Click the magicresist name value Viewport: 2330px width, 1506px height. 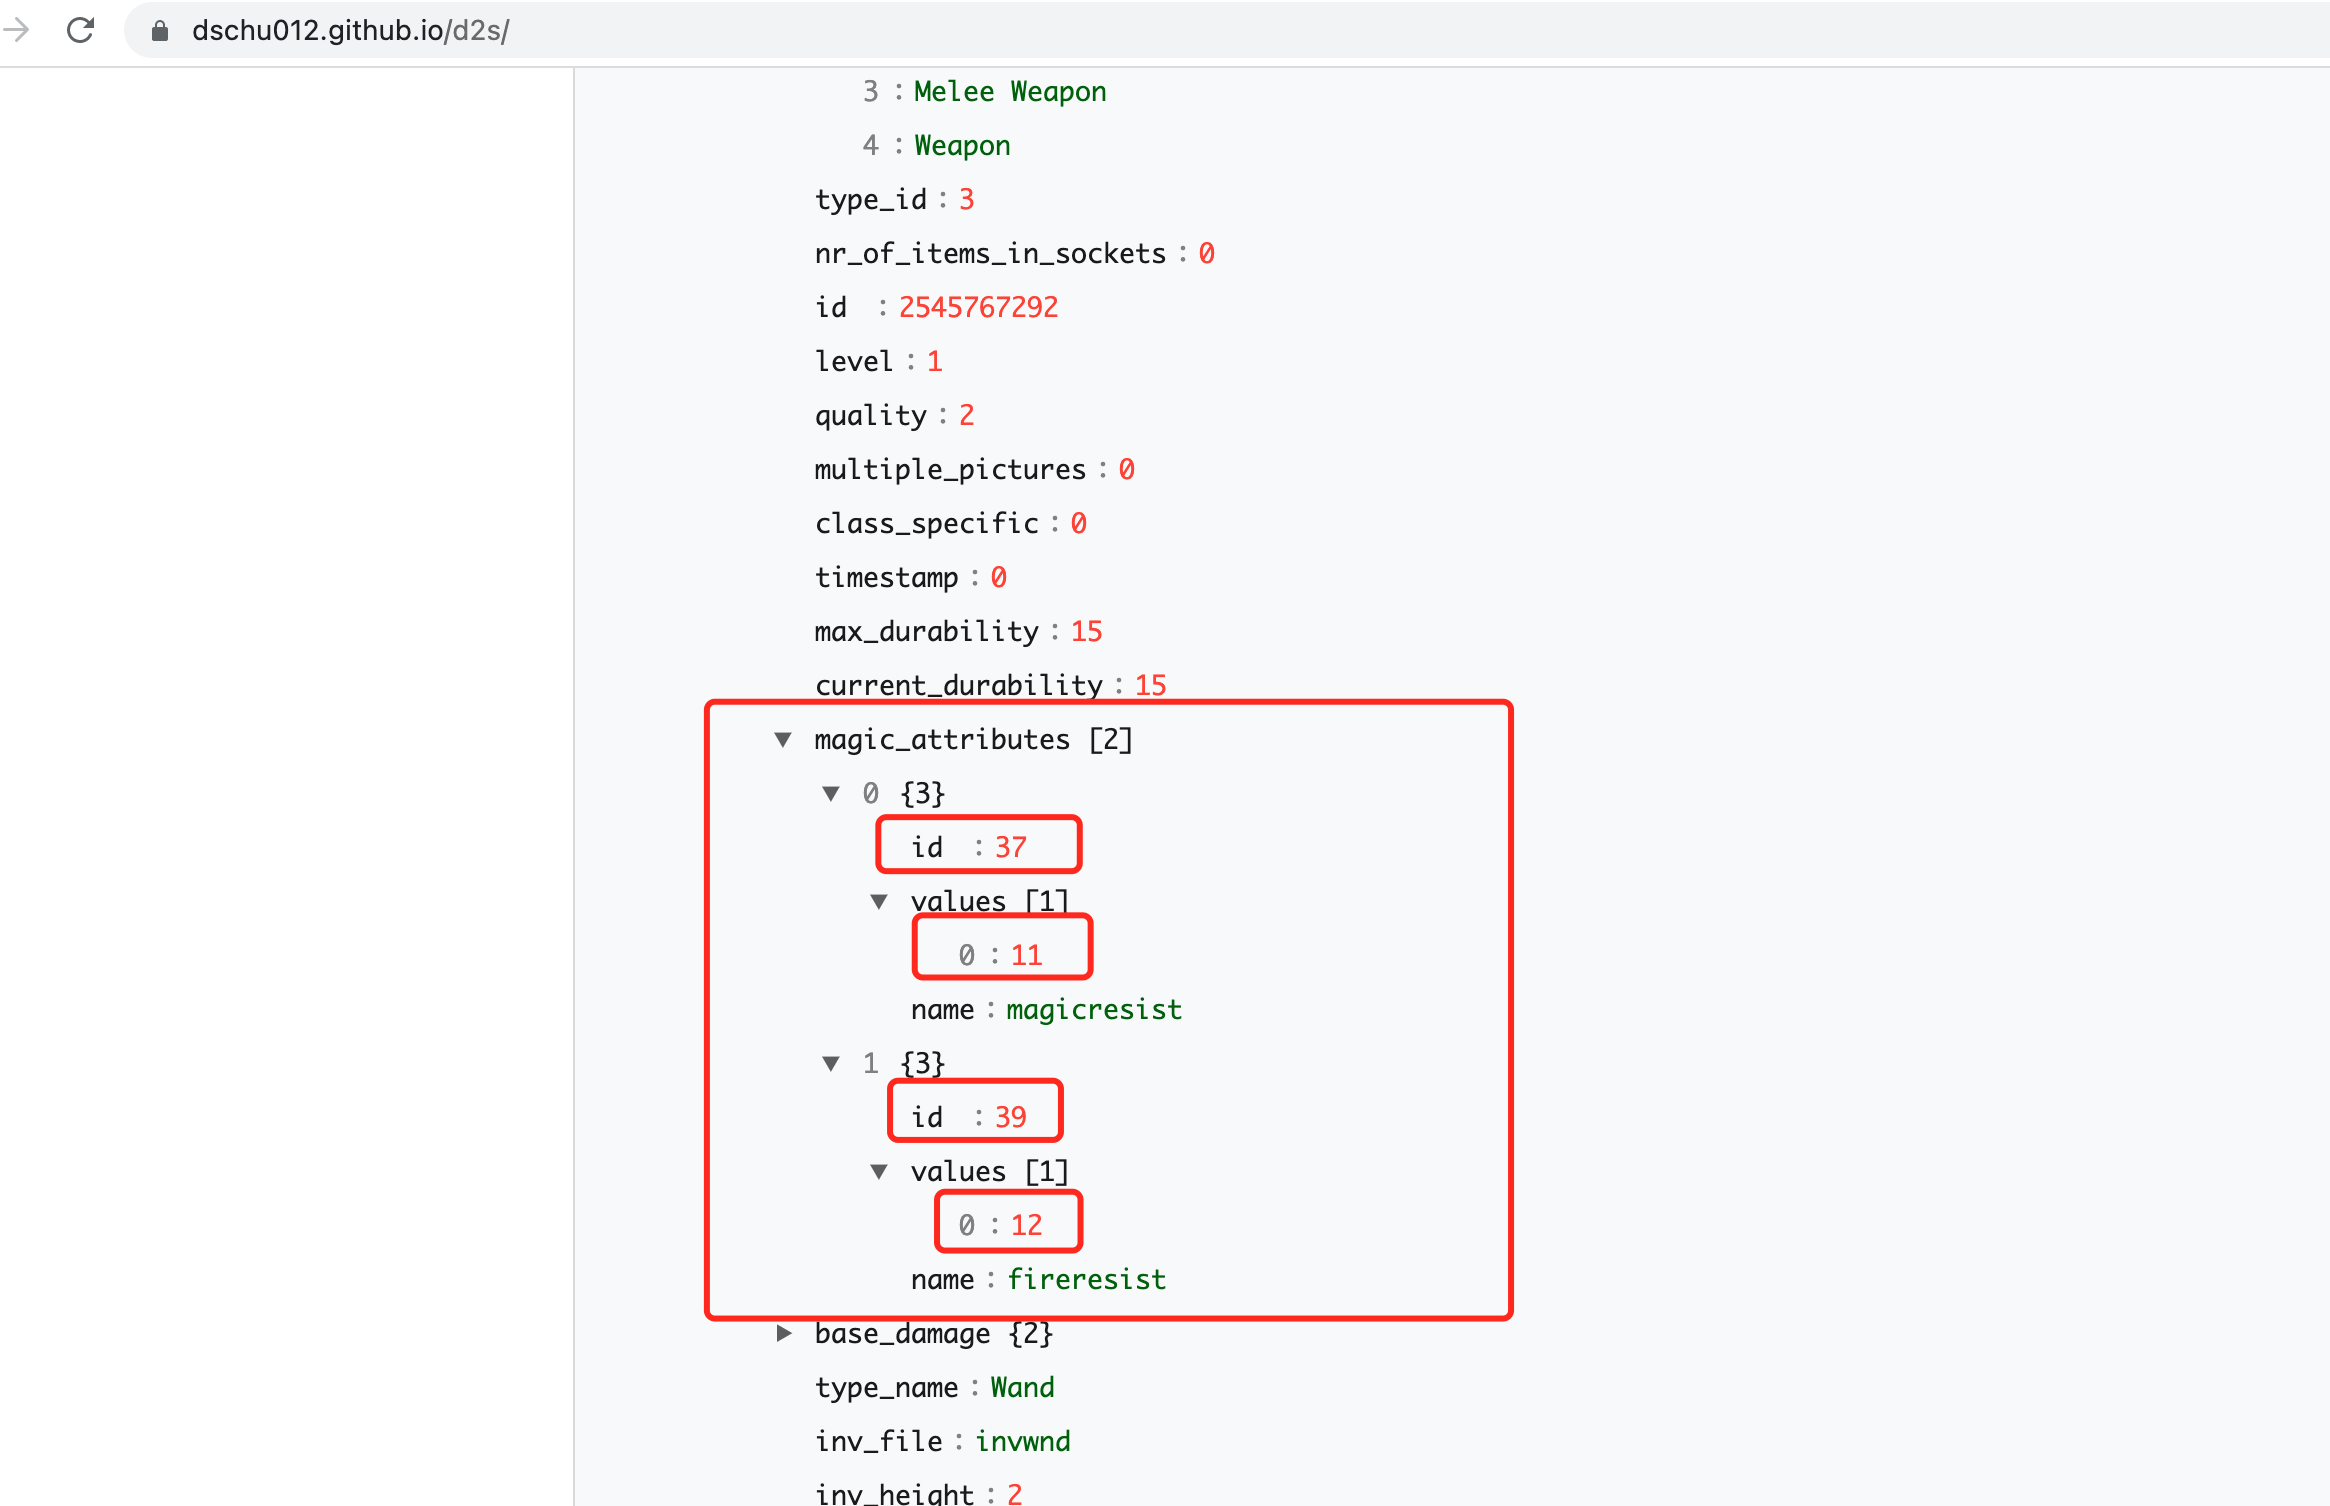pyautogui.click(x=1093, y=1010)
